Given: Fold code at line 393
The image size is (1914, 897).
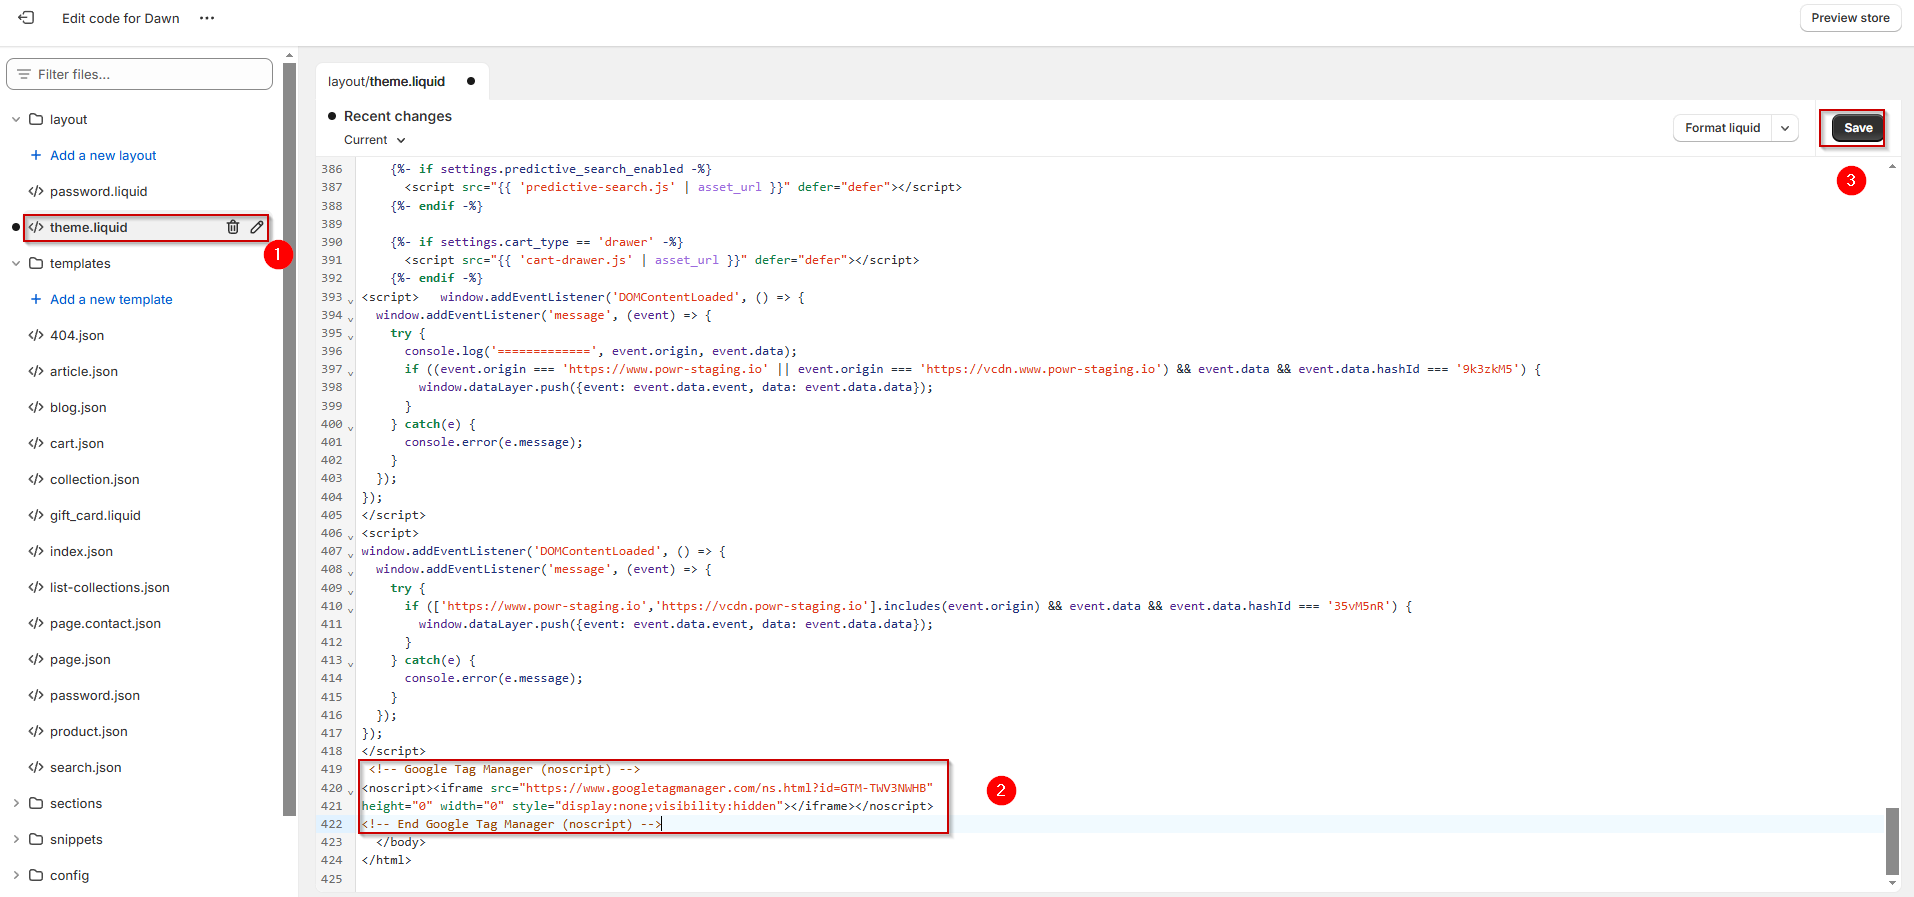Looking at the screenshot, I should click(351, 299).
